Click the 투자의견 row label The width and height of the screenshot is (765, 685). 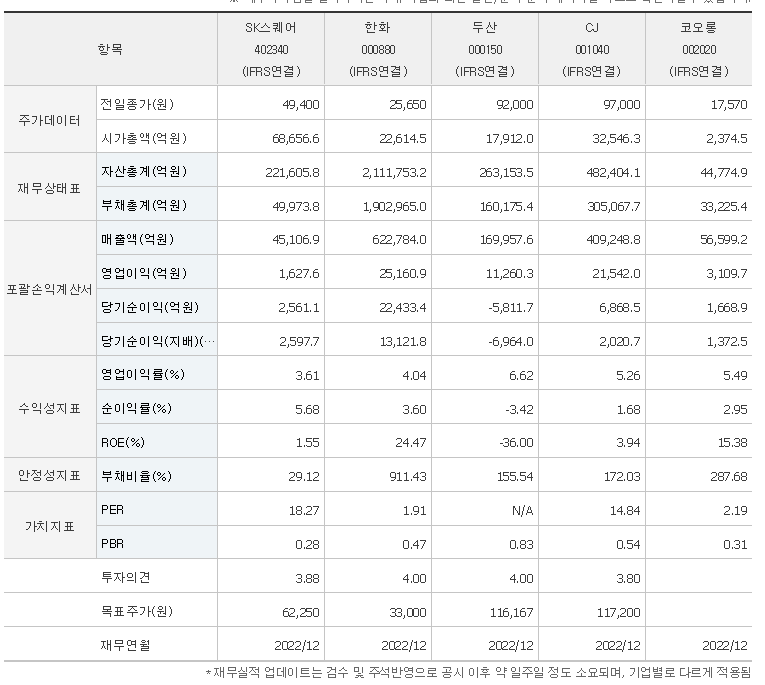coord(125,577)
